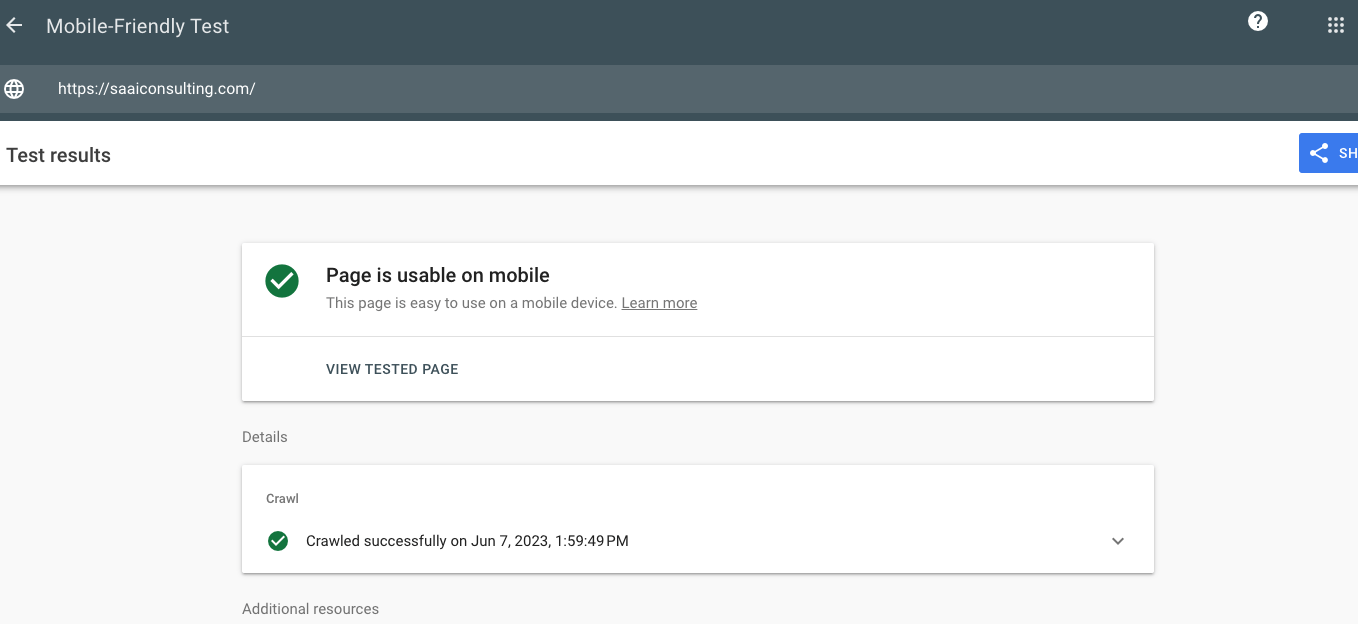Select the Test results heading
The image size is (1358, 624).
pyautogui.click(x=59, y=155)
